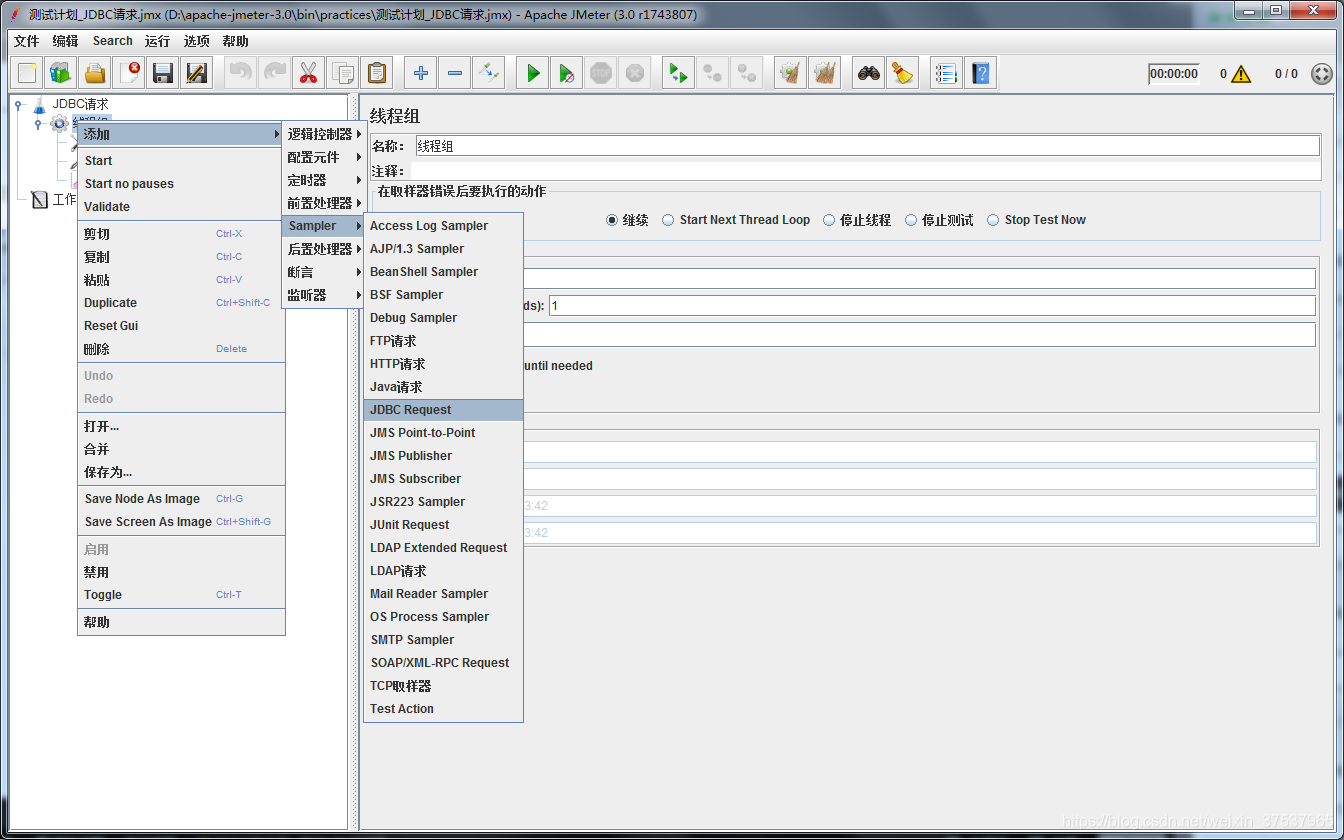This screenshot has width=1344, height=840.
Task: Open the 选项 menu
Action: pos(197,41)
